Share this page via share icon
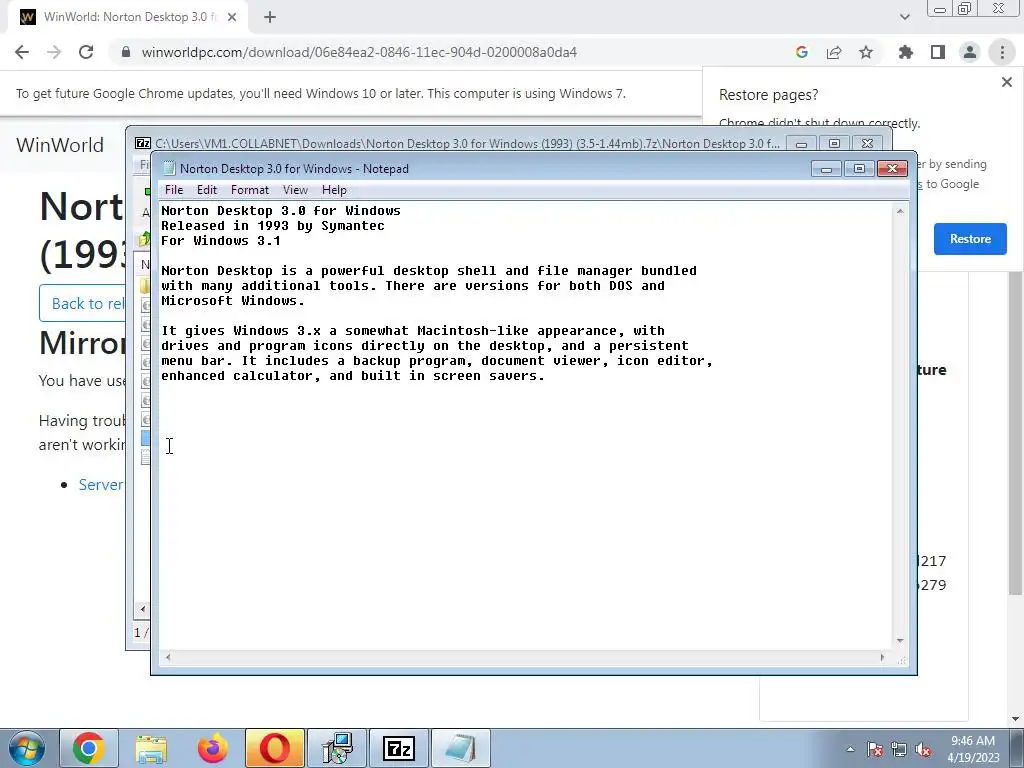This screenshot has height=768, width=1024. coord(834,52)
